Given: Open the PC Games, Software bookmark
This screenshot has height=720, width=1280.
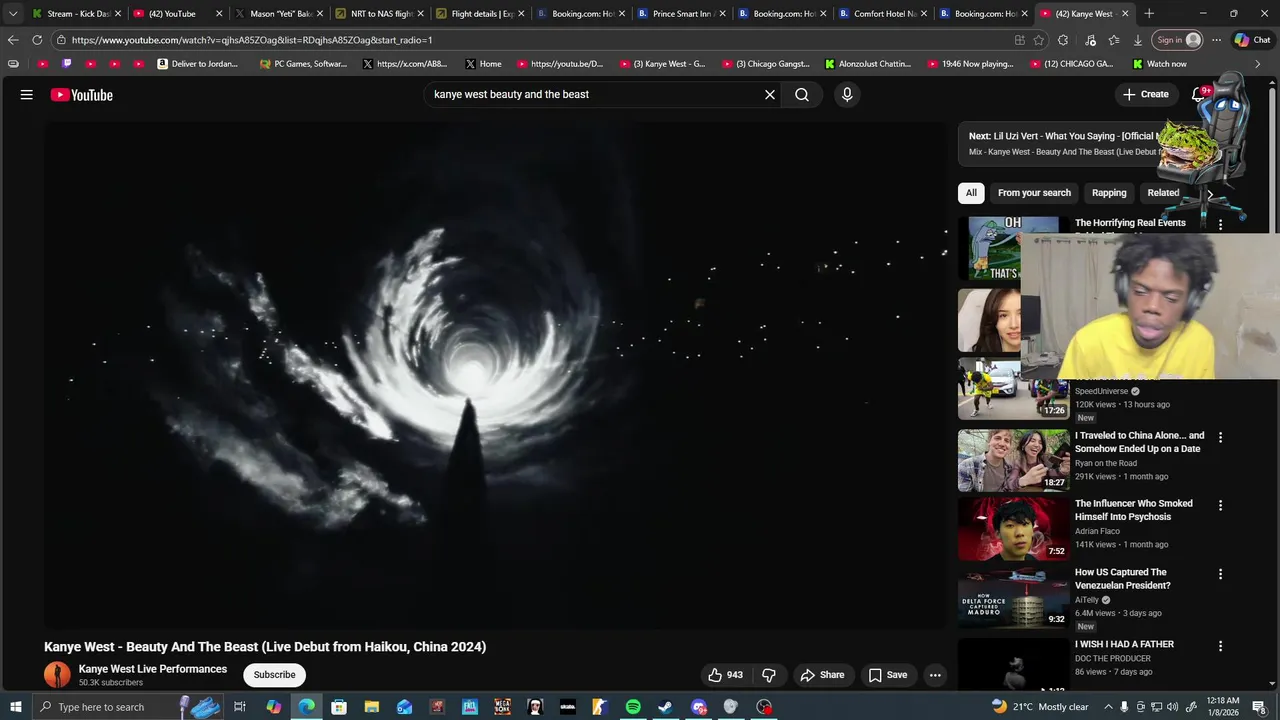Looking at the screenshot, I should (x=303, y=64).
